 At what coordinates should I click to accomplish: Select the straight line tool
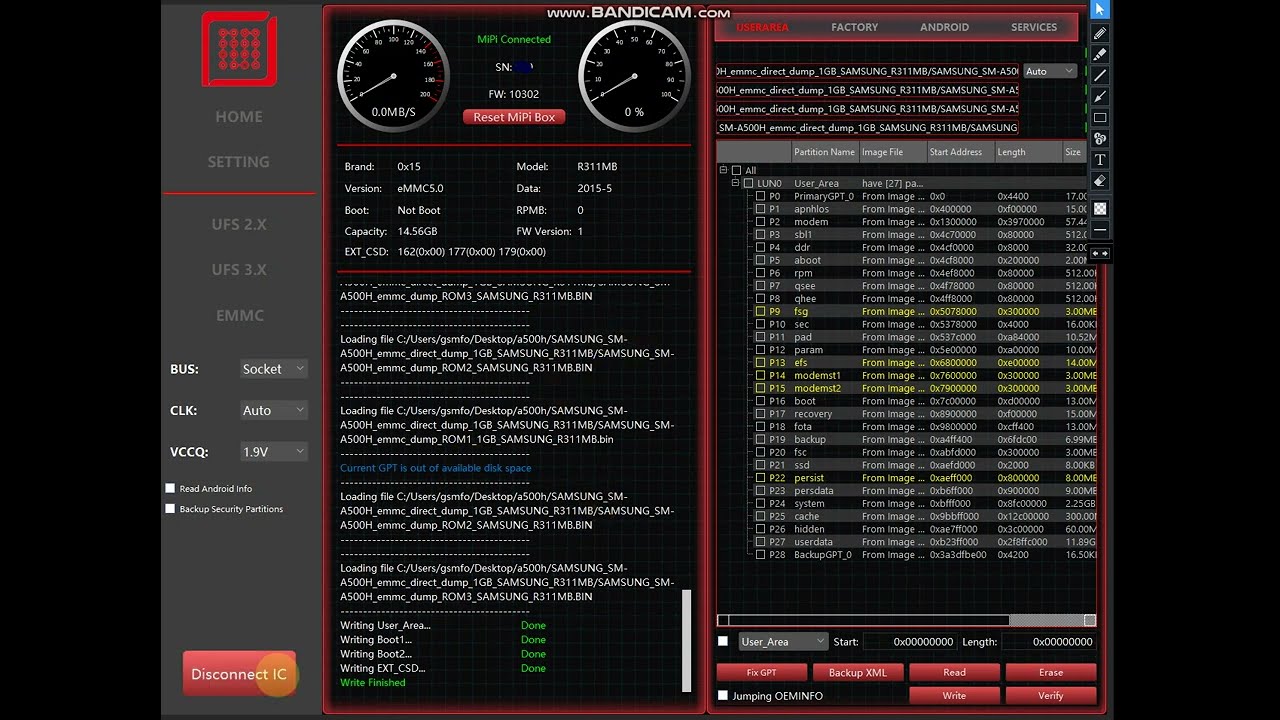point(1100,75)
